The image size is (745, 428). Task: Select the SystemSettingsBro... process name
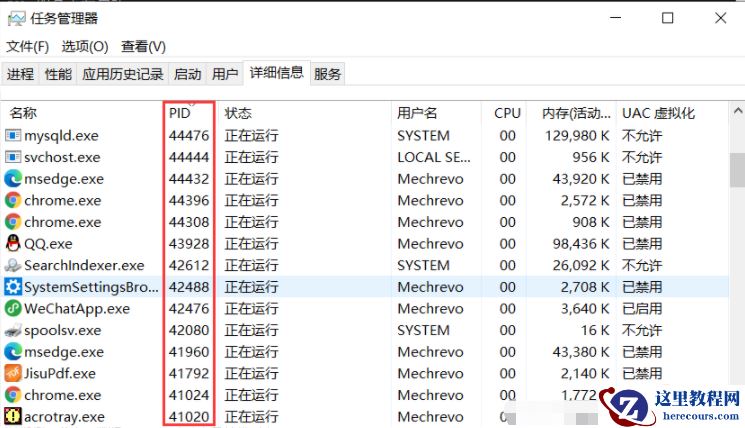(x=91, y=287)
